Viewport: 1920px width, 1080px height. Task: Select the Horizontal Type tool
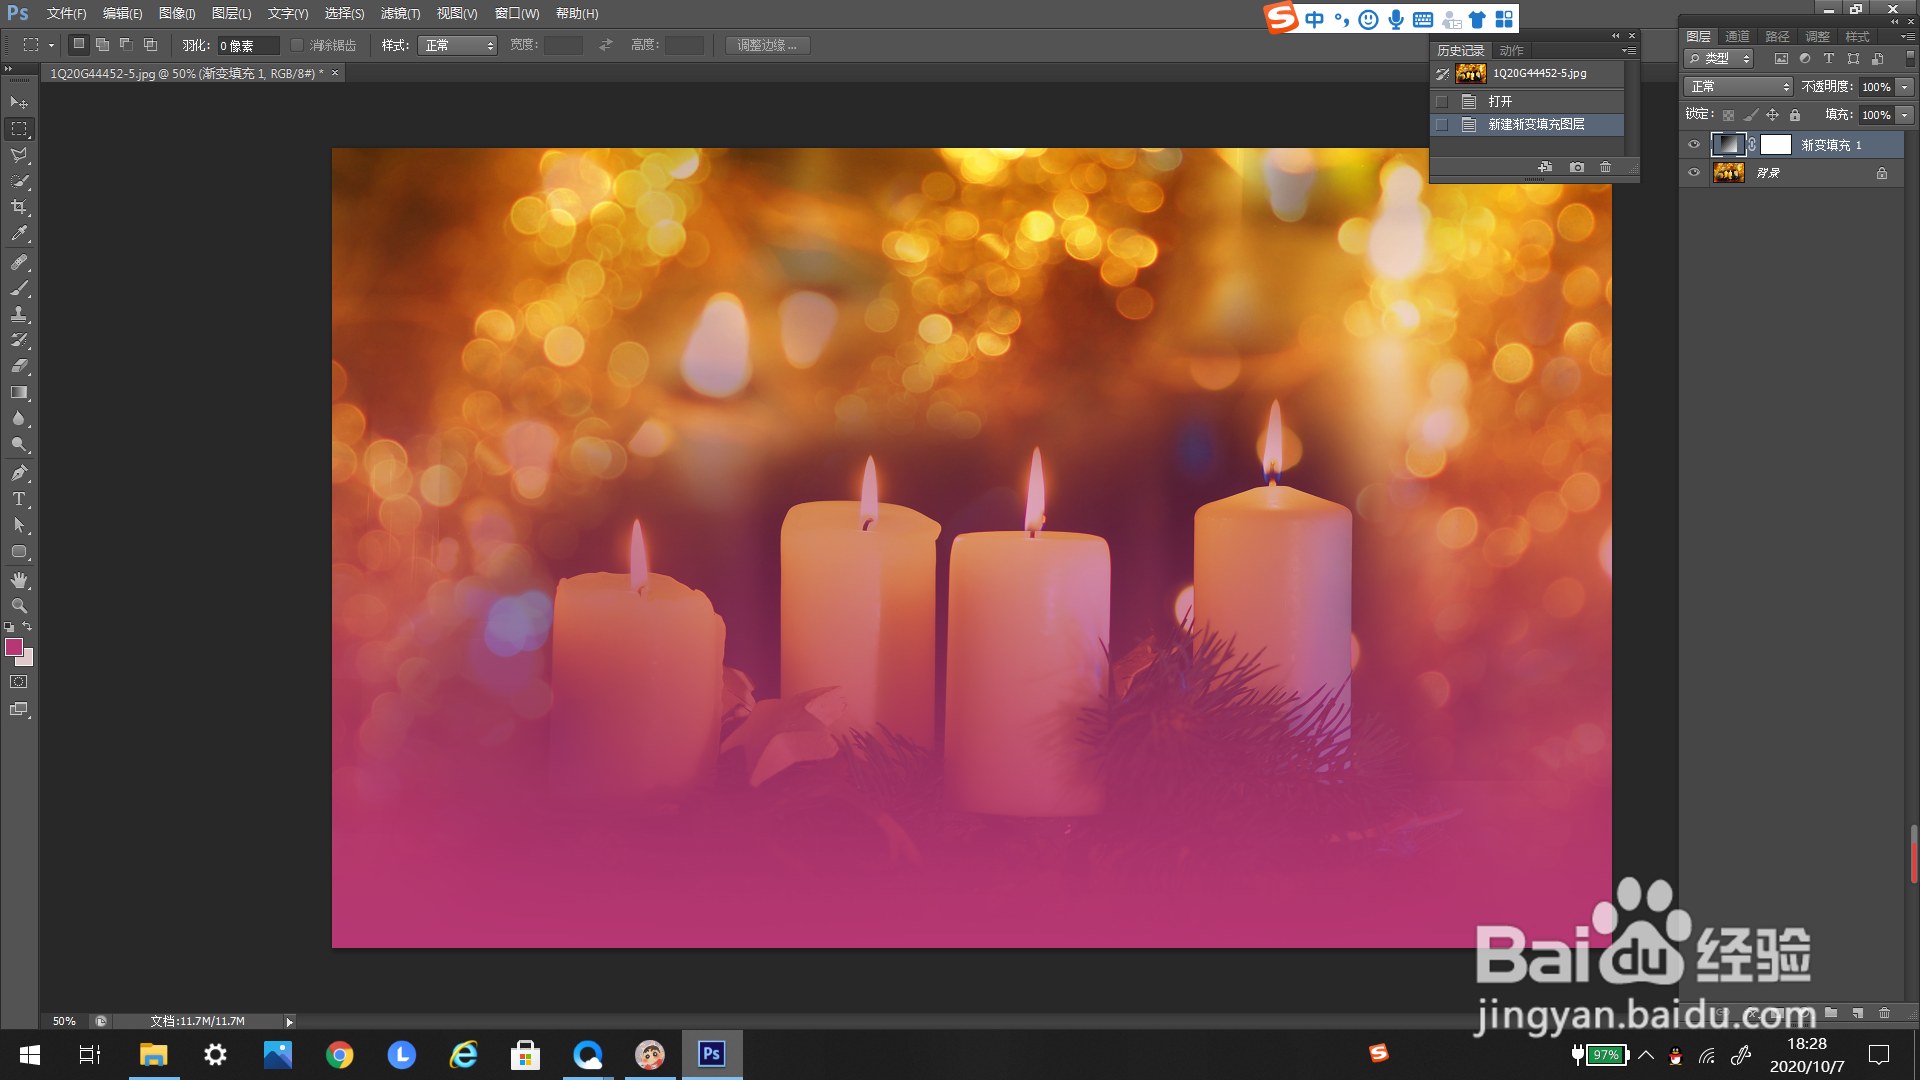click(19, 499)
